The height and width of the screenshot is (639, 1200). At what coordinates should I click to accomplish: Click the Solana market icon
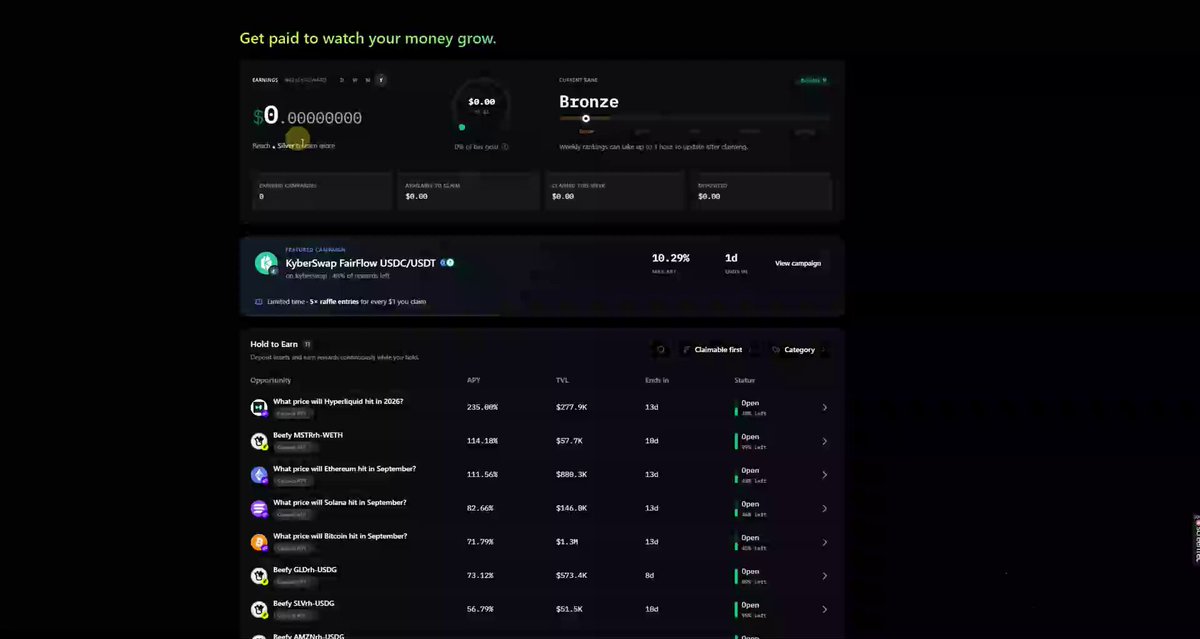pos(259,508)
